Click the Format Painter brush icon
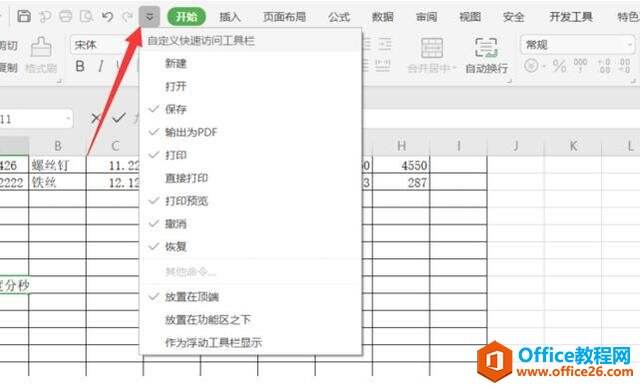This screenshot has height=389, width=640. pos(41,47)
